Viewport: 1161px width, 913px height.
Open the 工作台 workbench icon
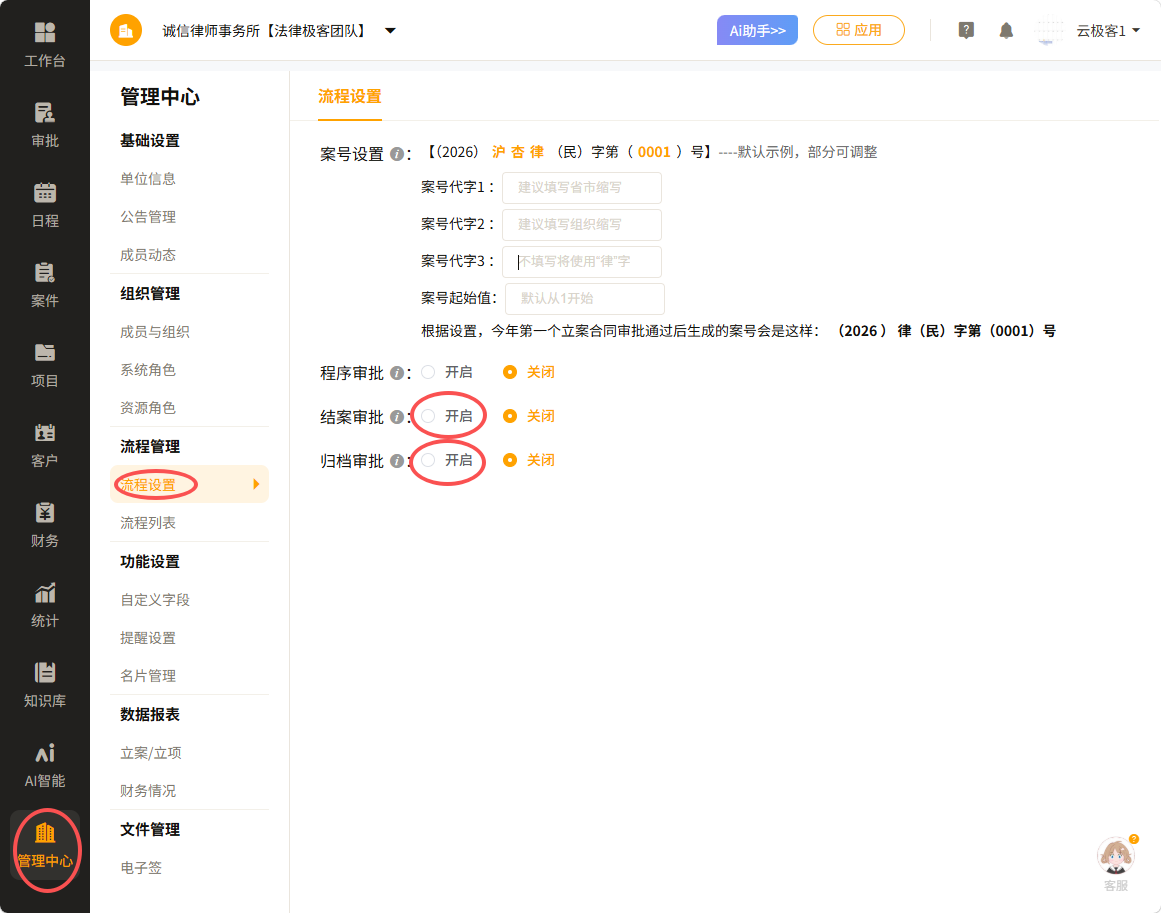pos(44,44)
